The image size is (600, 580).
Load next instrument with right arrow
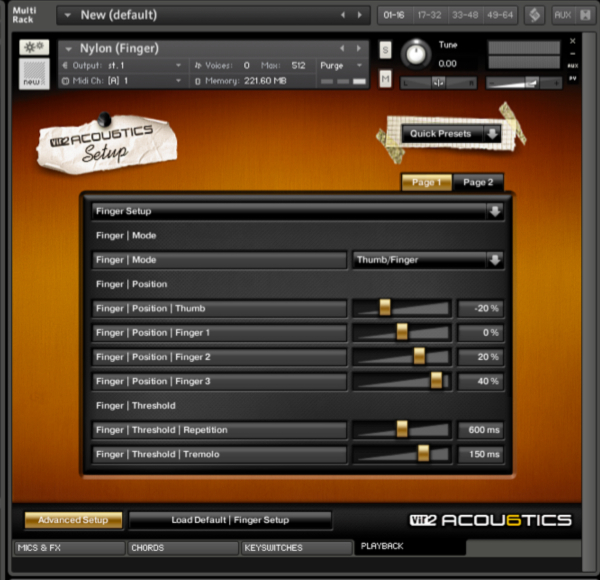(359, 48)
